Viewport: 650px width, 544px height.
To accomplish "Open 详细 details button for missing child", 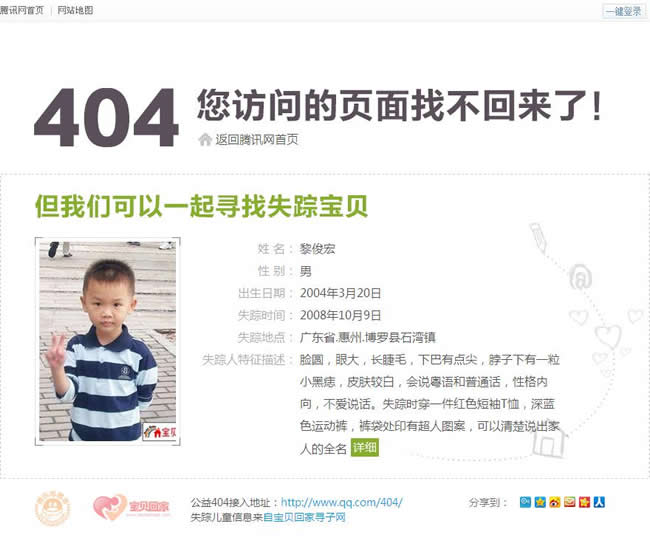I will coord(365,447).
